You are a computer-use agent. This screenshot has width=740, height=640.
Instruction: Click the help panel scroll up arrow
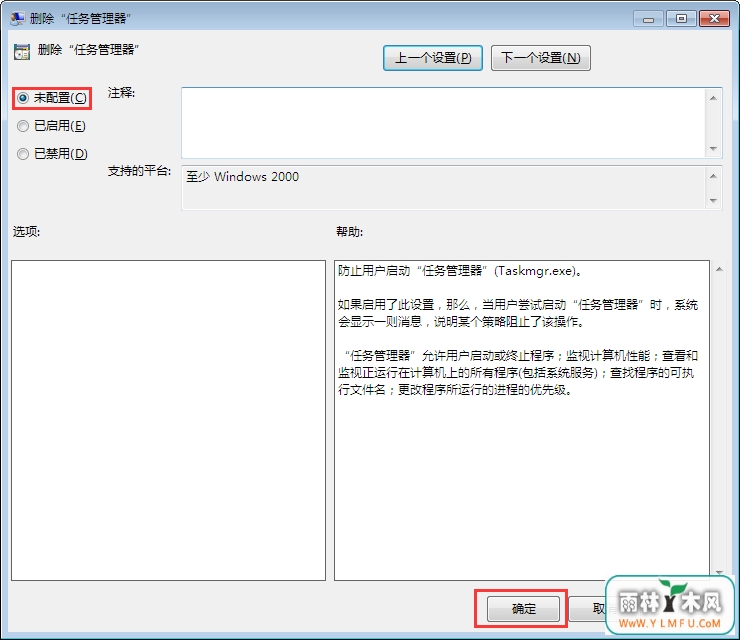tap(719, 269)
